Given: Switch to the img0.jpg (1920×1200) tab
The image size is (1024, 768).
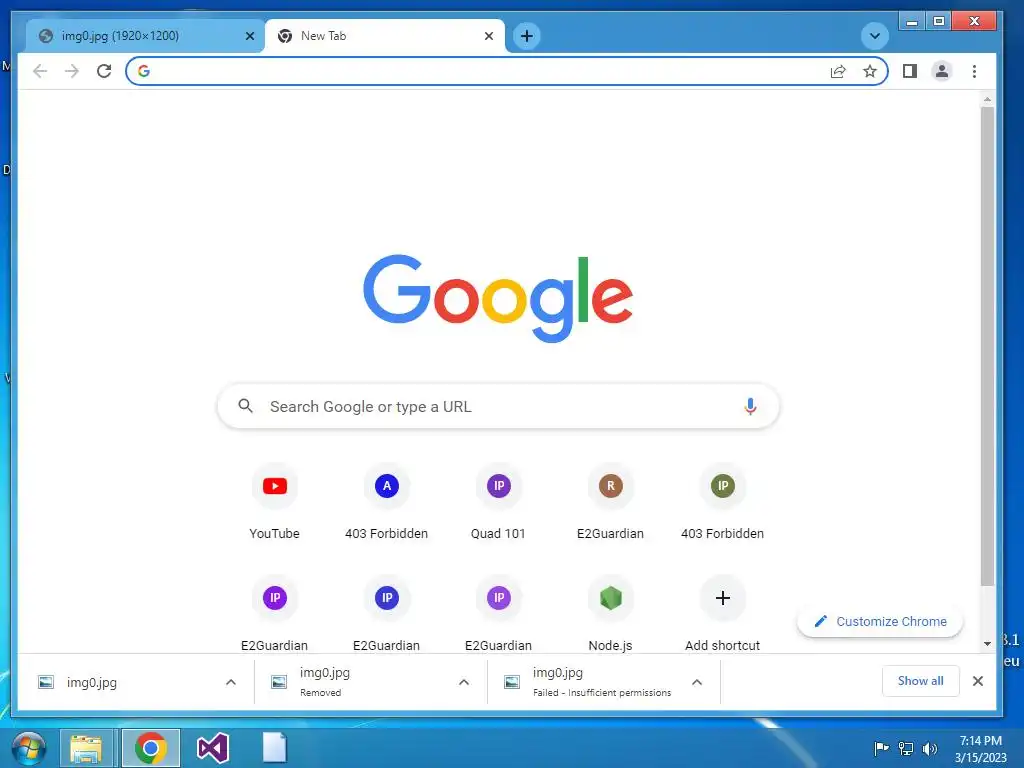Looking at the screenshot, I should pos(145,36).
